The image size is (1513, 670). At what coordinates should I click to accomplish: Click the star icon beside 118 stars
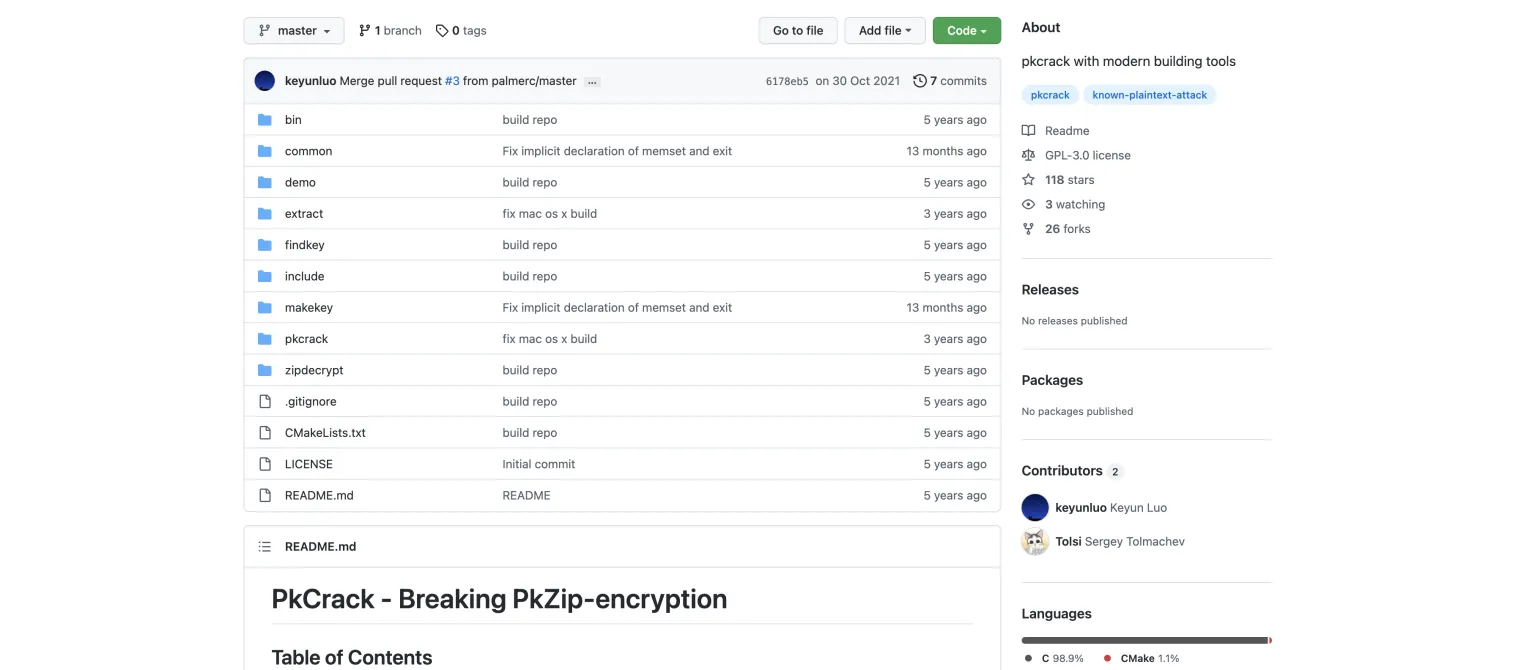coord(1028,180)
